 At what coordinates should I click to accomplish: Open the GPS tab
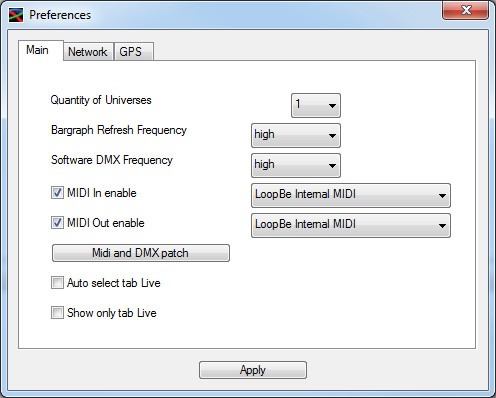tap(134, 52)
